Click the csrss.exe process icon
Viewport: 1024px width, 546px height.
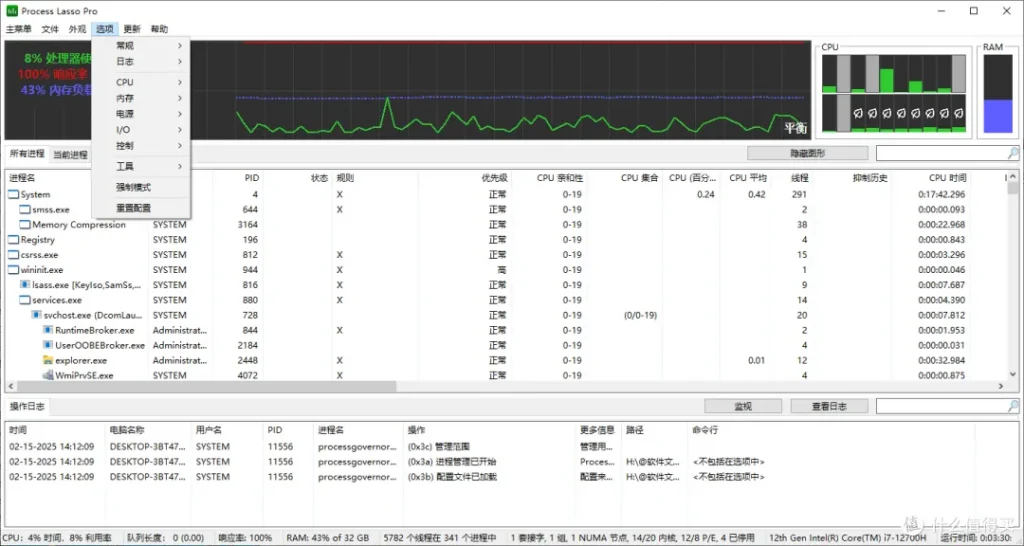point(13,255)
